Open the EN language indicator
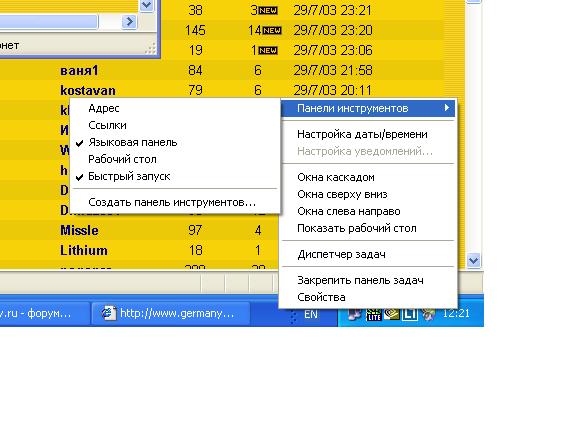 [x=311, y=314]
